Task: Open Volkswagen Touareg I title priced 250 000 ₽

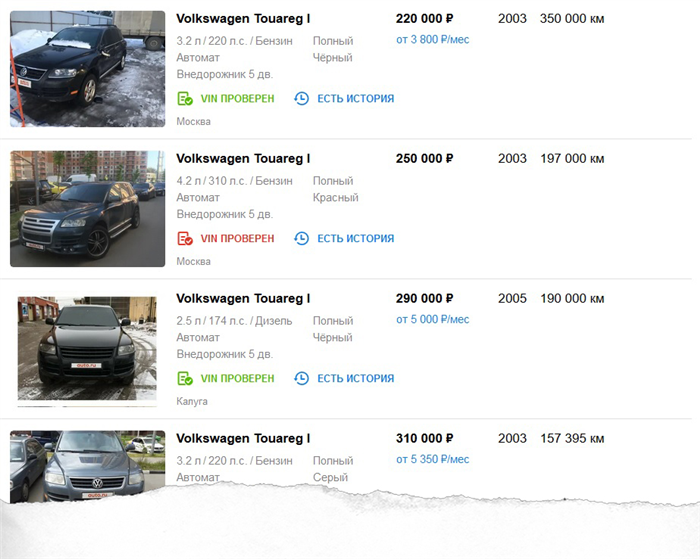Action: 243,159
